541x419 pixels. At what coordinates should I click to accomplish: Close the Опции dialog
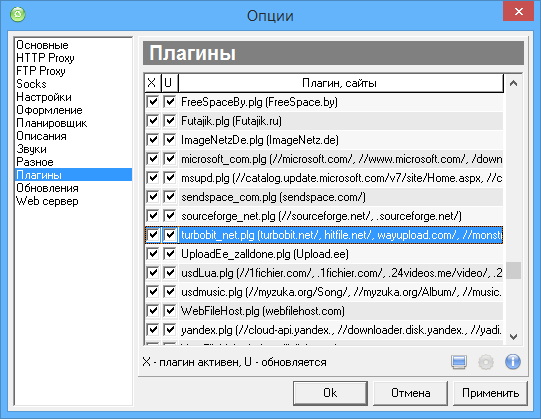click(x=519, y=11)
